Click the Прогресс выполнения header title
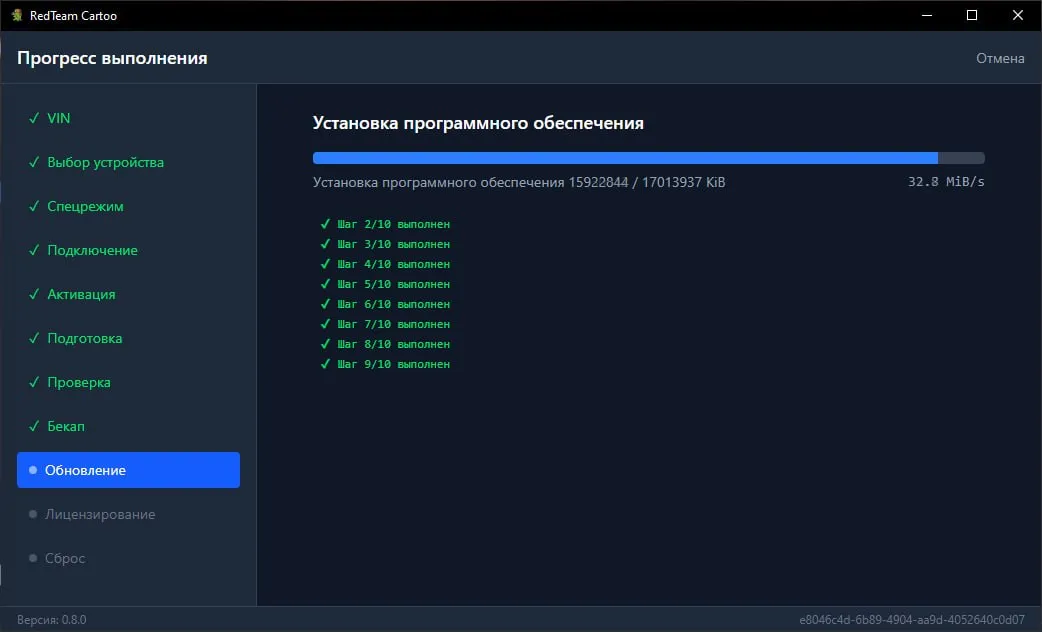Screen dimensions: 1042x632 pyautogui.click(x=112, y=58)
